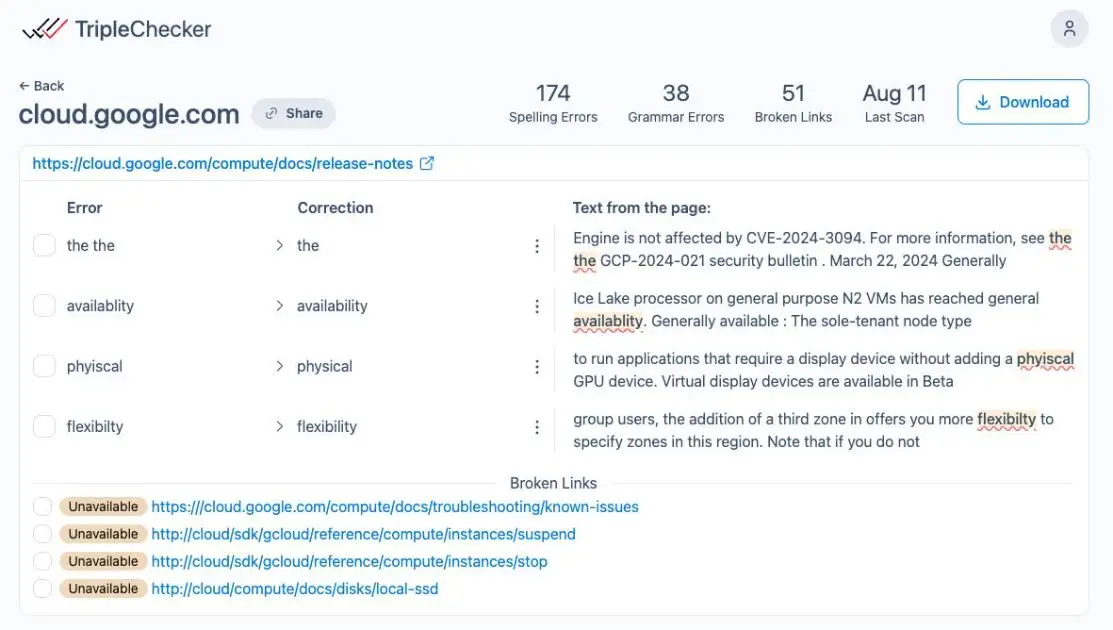Download the scan report
The height and width of the screenshot is (630, 1113).
tap(1022, 102)
